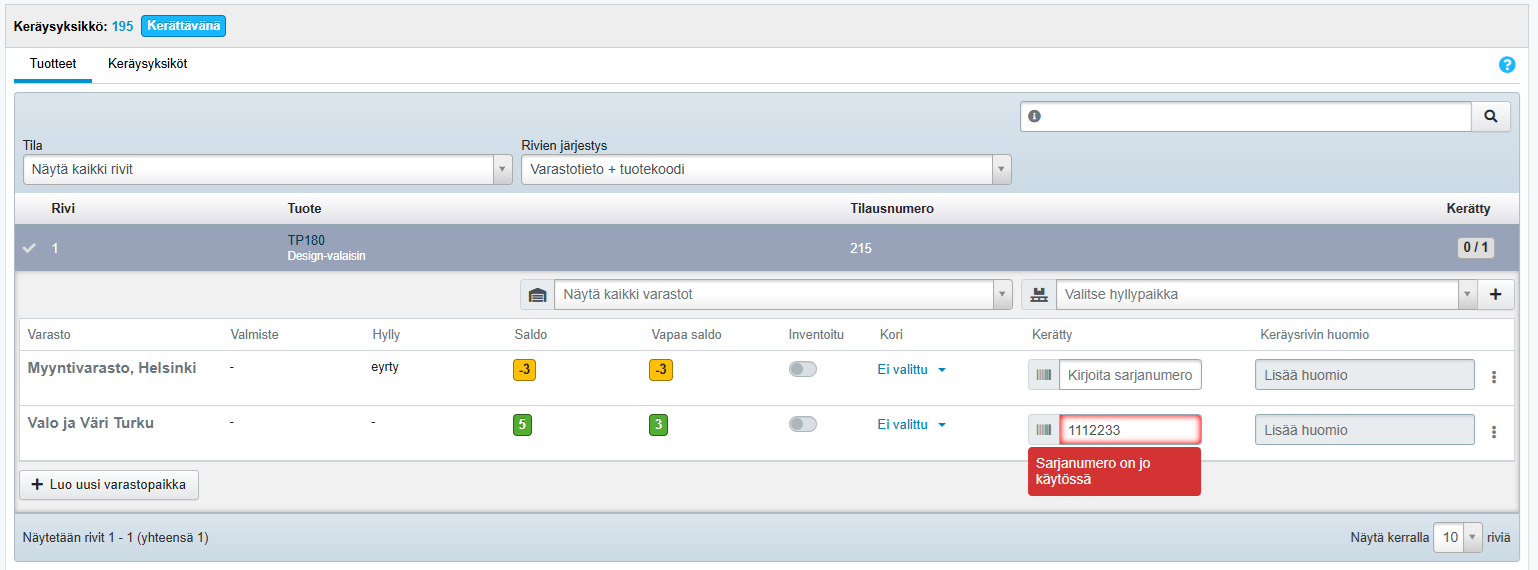Open the Rivien järjestys dropdown
The height and width of the screenshot is (570, 1538).
coord(765,170)
